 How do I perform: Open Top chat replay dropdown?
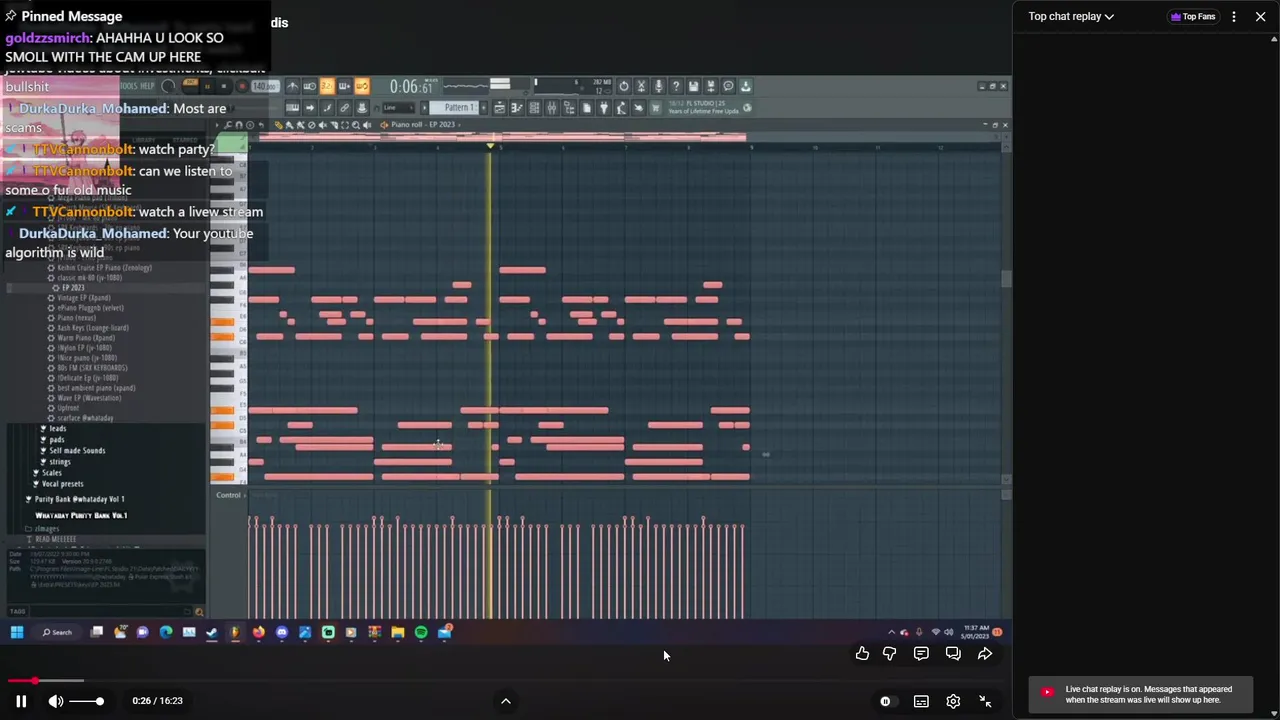(1071, 16)
